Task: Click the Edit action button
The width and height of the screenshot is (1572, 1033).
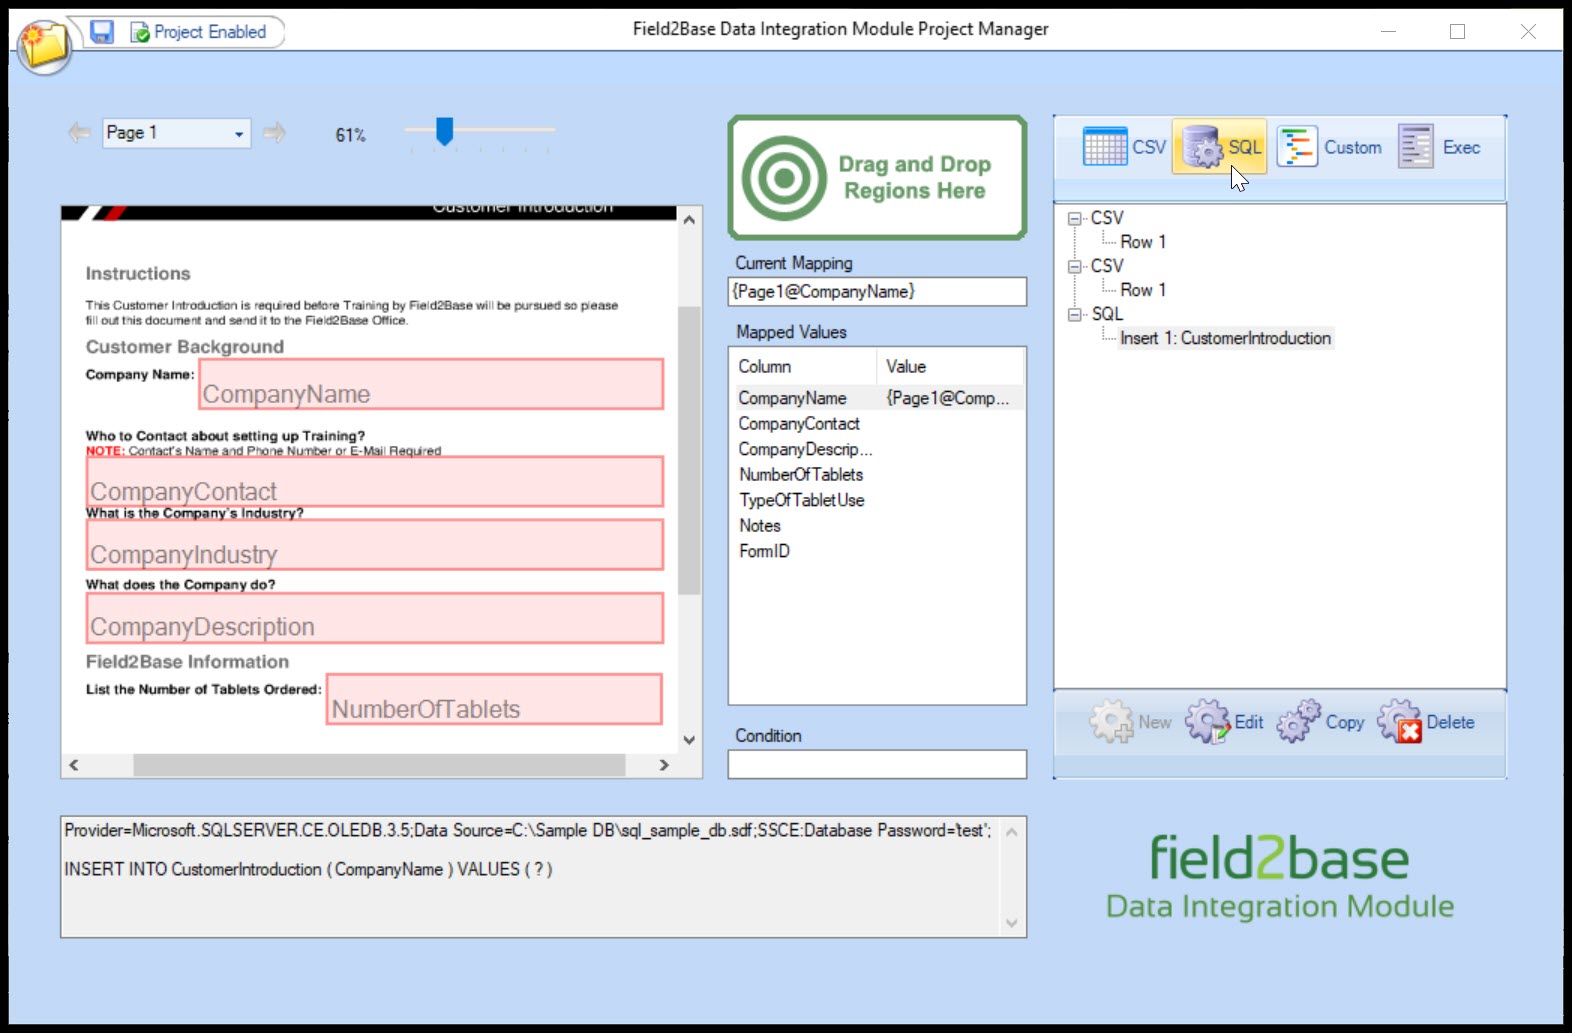Action: [1225, 722]
